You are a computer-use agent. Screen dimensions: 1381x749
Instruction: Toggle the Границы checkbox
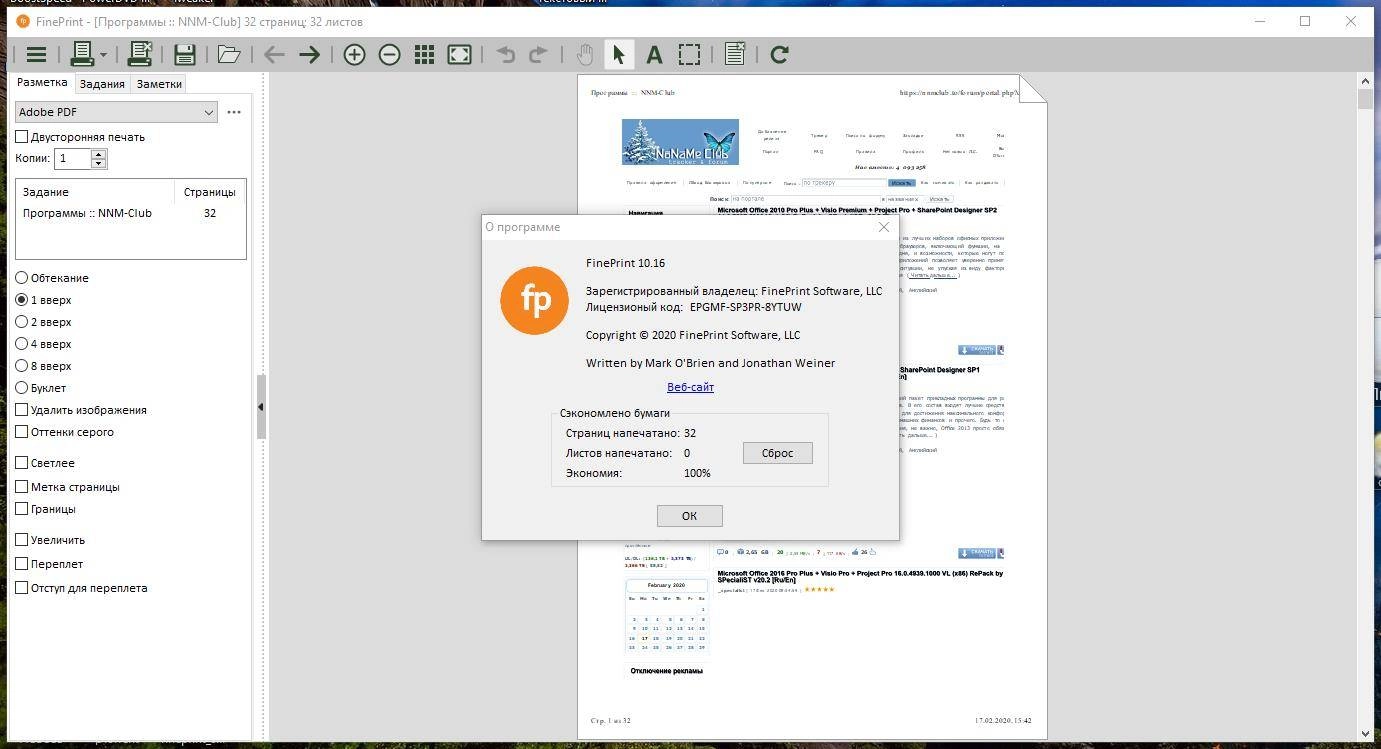click(22, 509)
